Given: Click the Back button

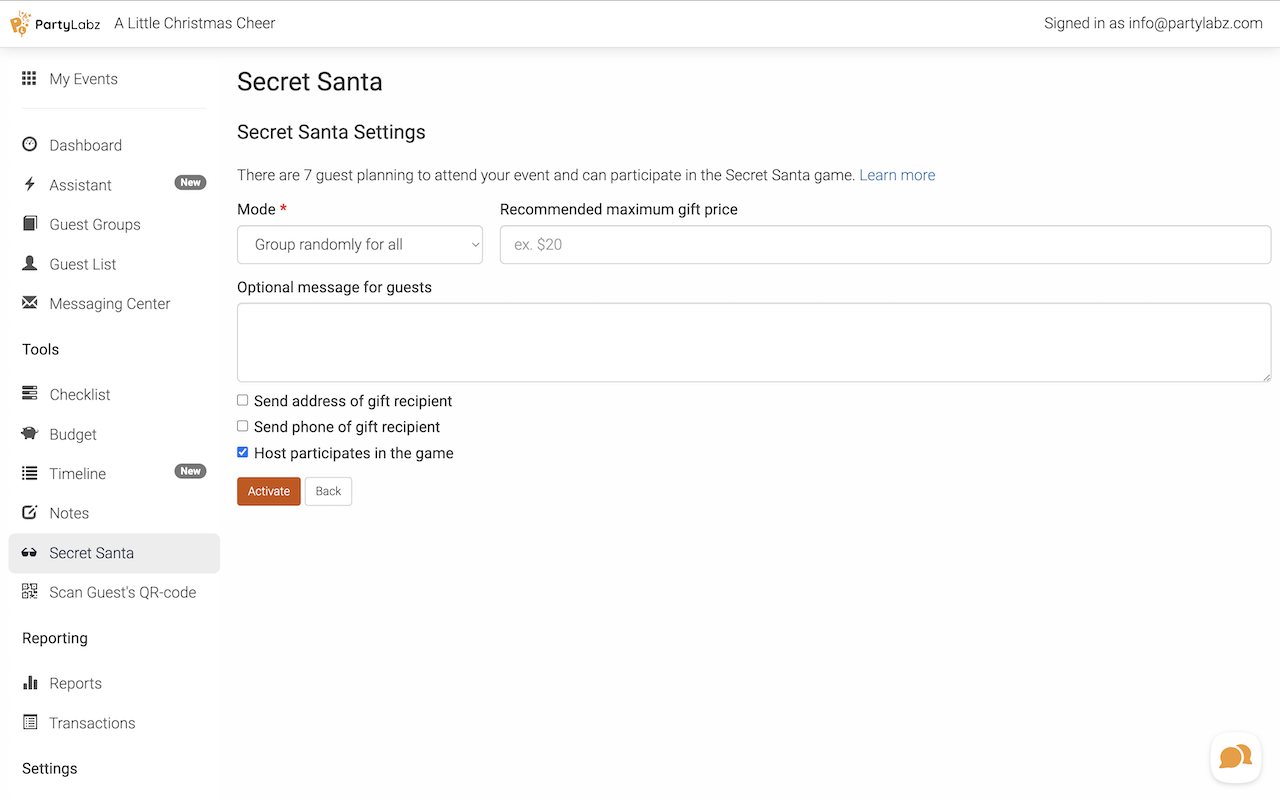Looking at the screenshot, I should click(x=328, y=491).
